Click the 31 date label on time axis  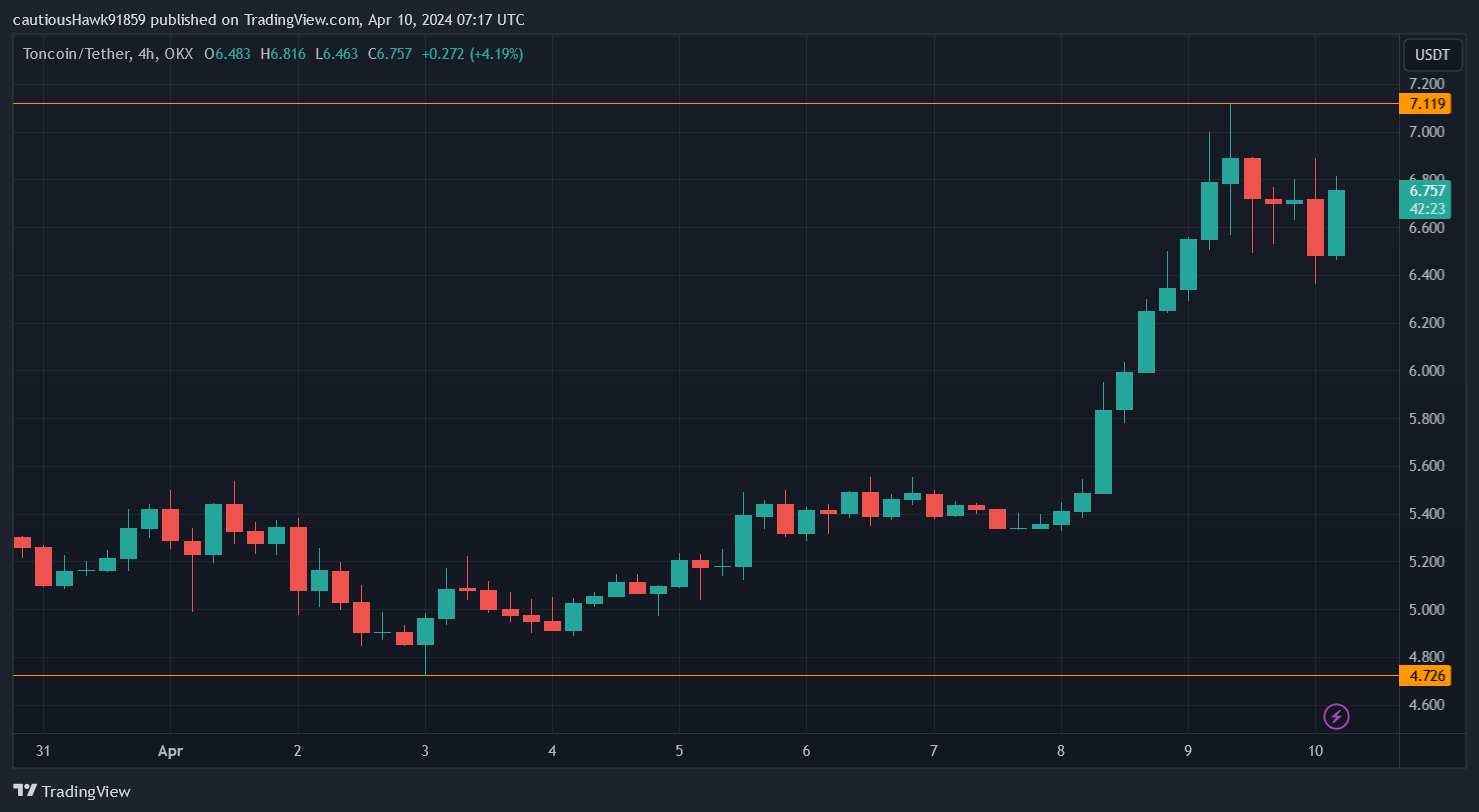tap(43, 750)
